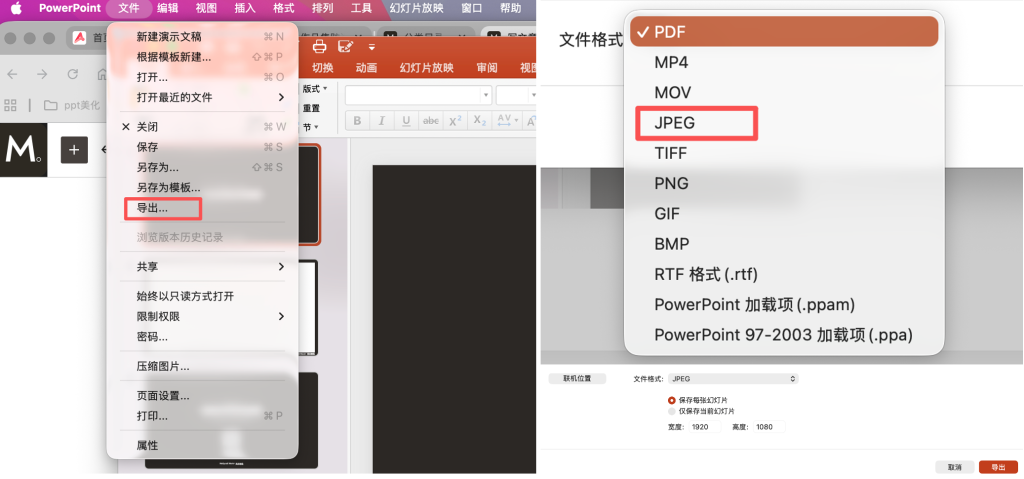Image resolution: width=1024 pixels, height=479 pixels.
Task: Open the 文件格式 JPEG dropdown
Action: pyautogui.click(x=733, y=379)
